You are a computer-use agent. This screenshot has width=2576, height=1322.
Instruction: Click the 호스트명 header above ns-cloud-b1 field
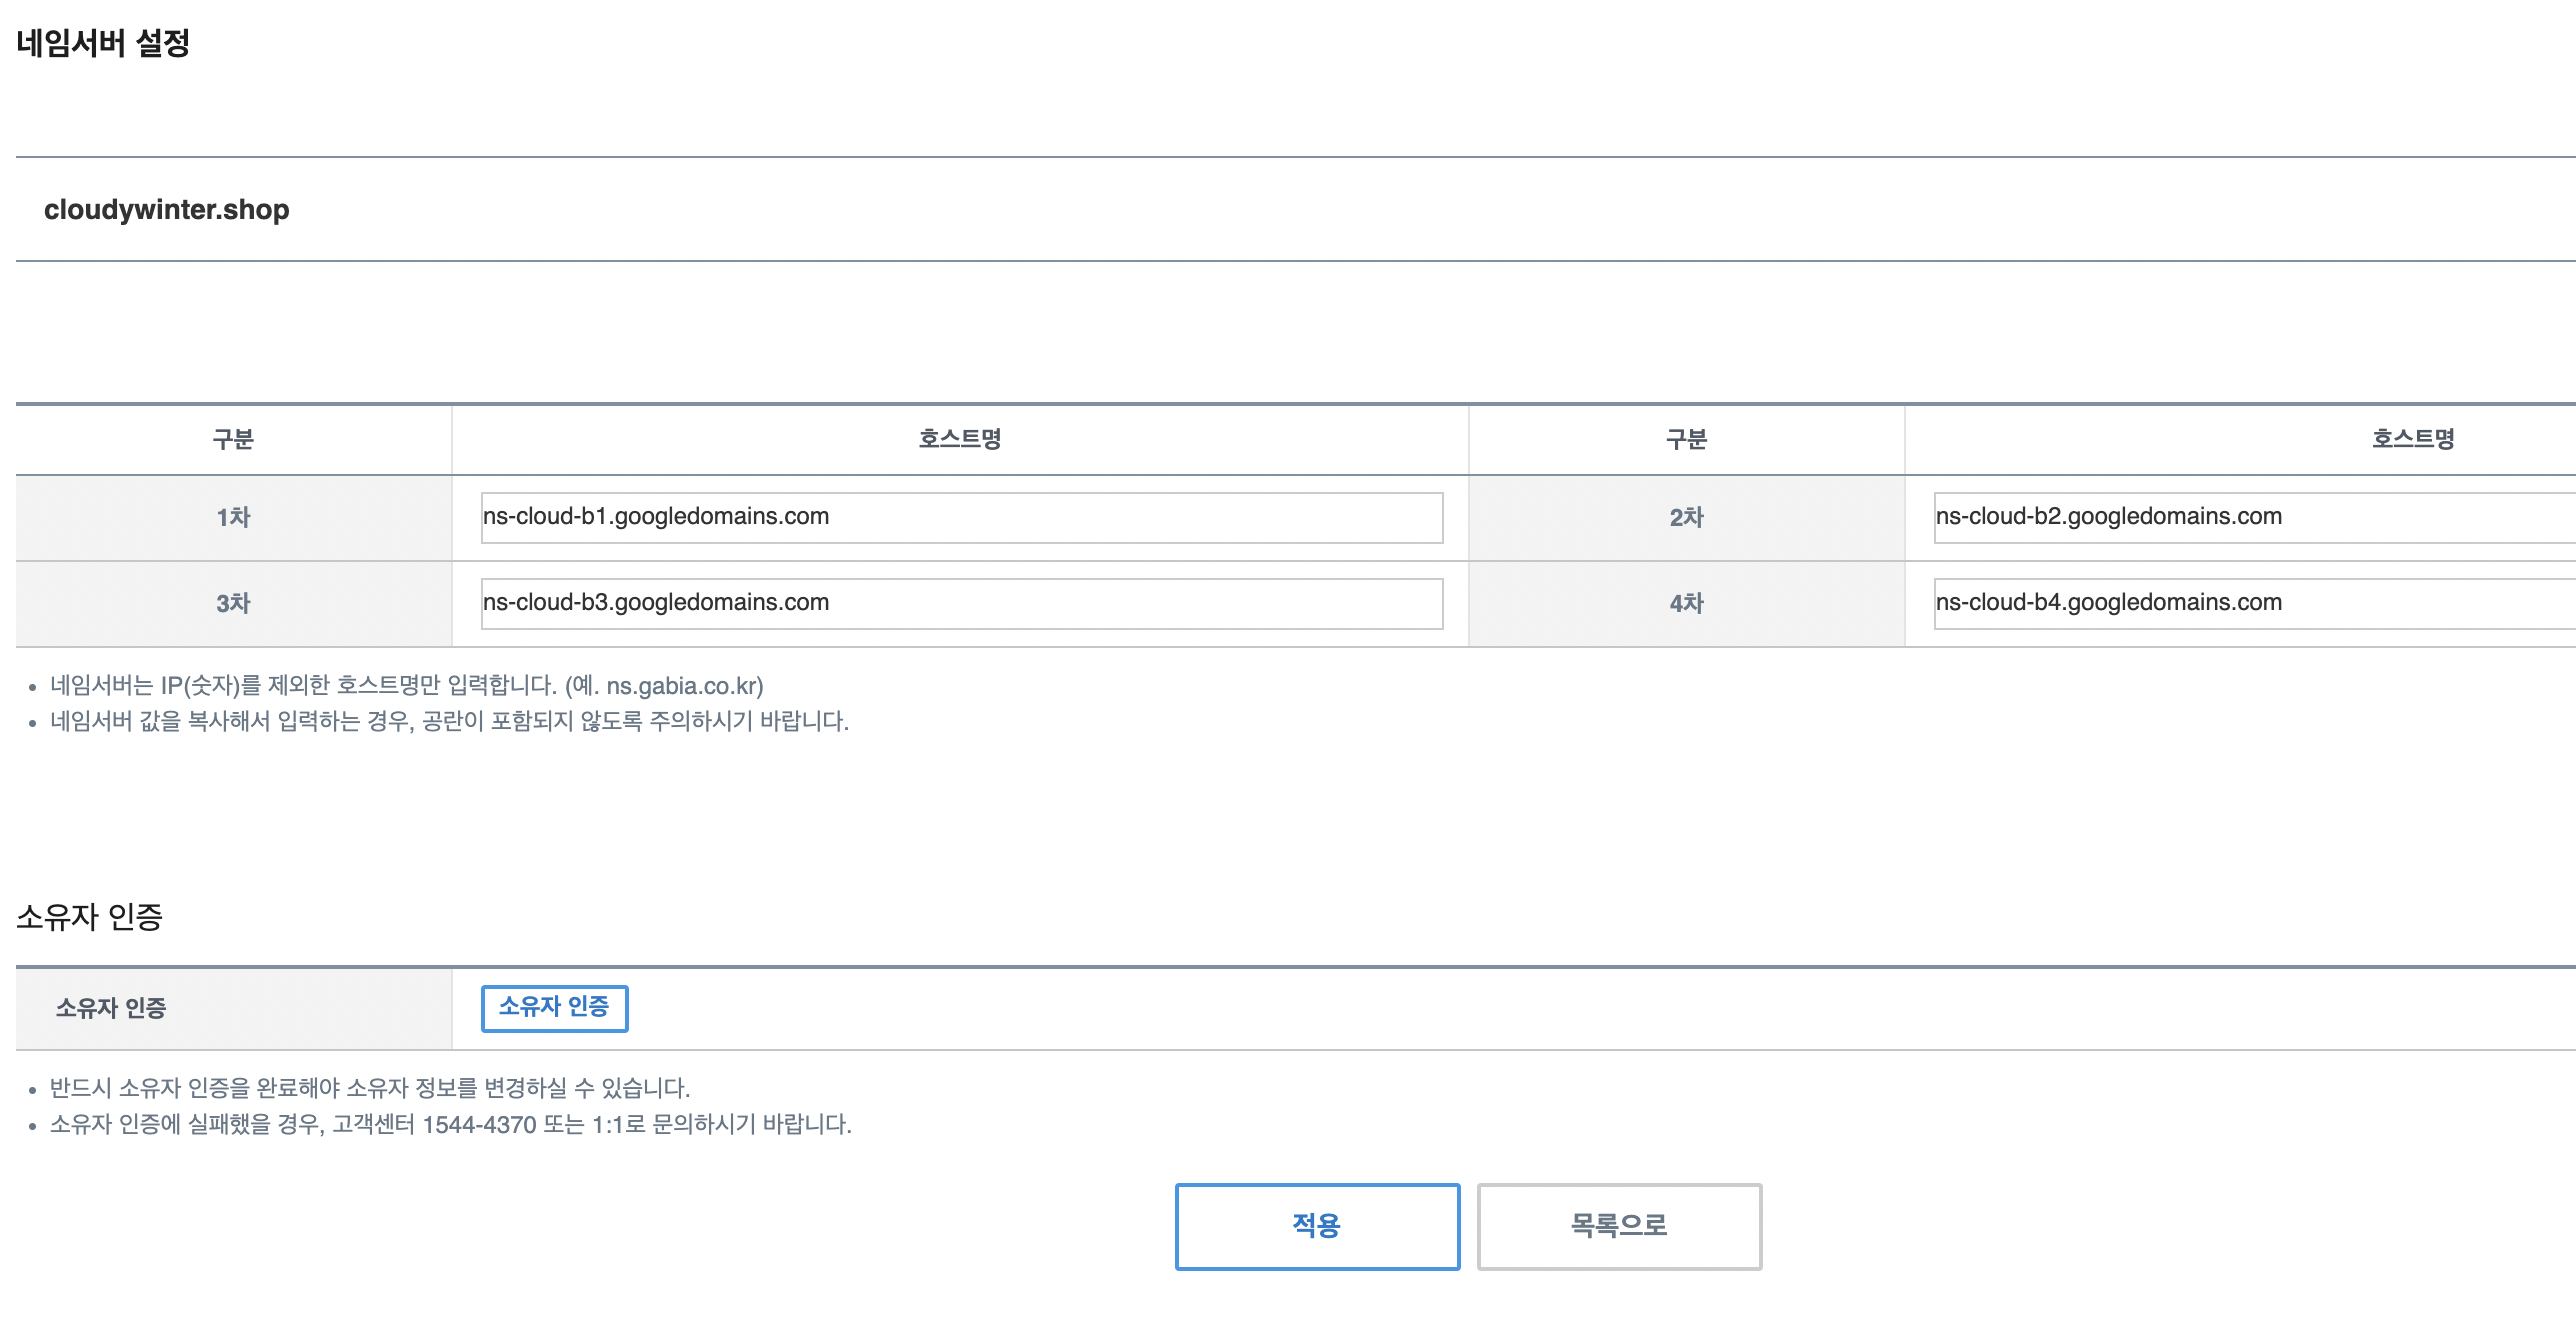pos(960,439)
